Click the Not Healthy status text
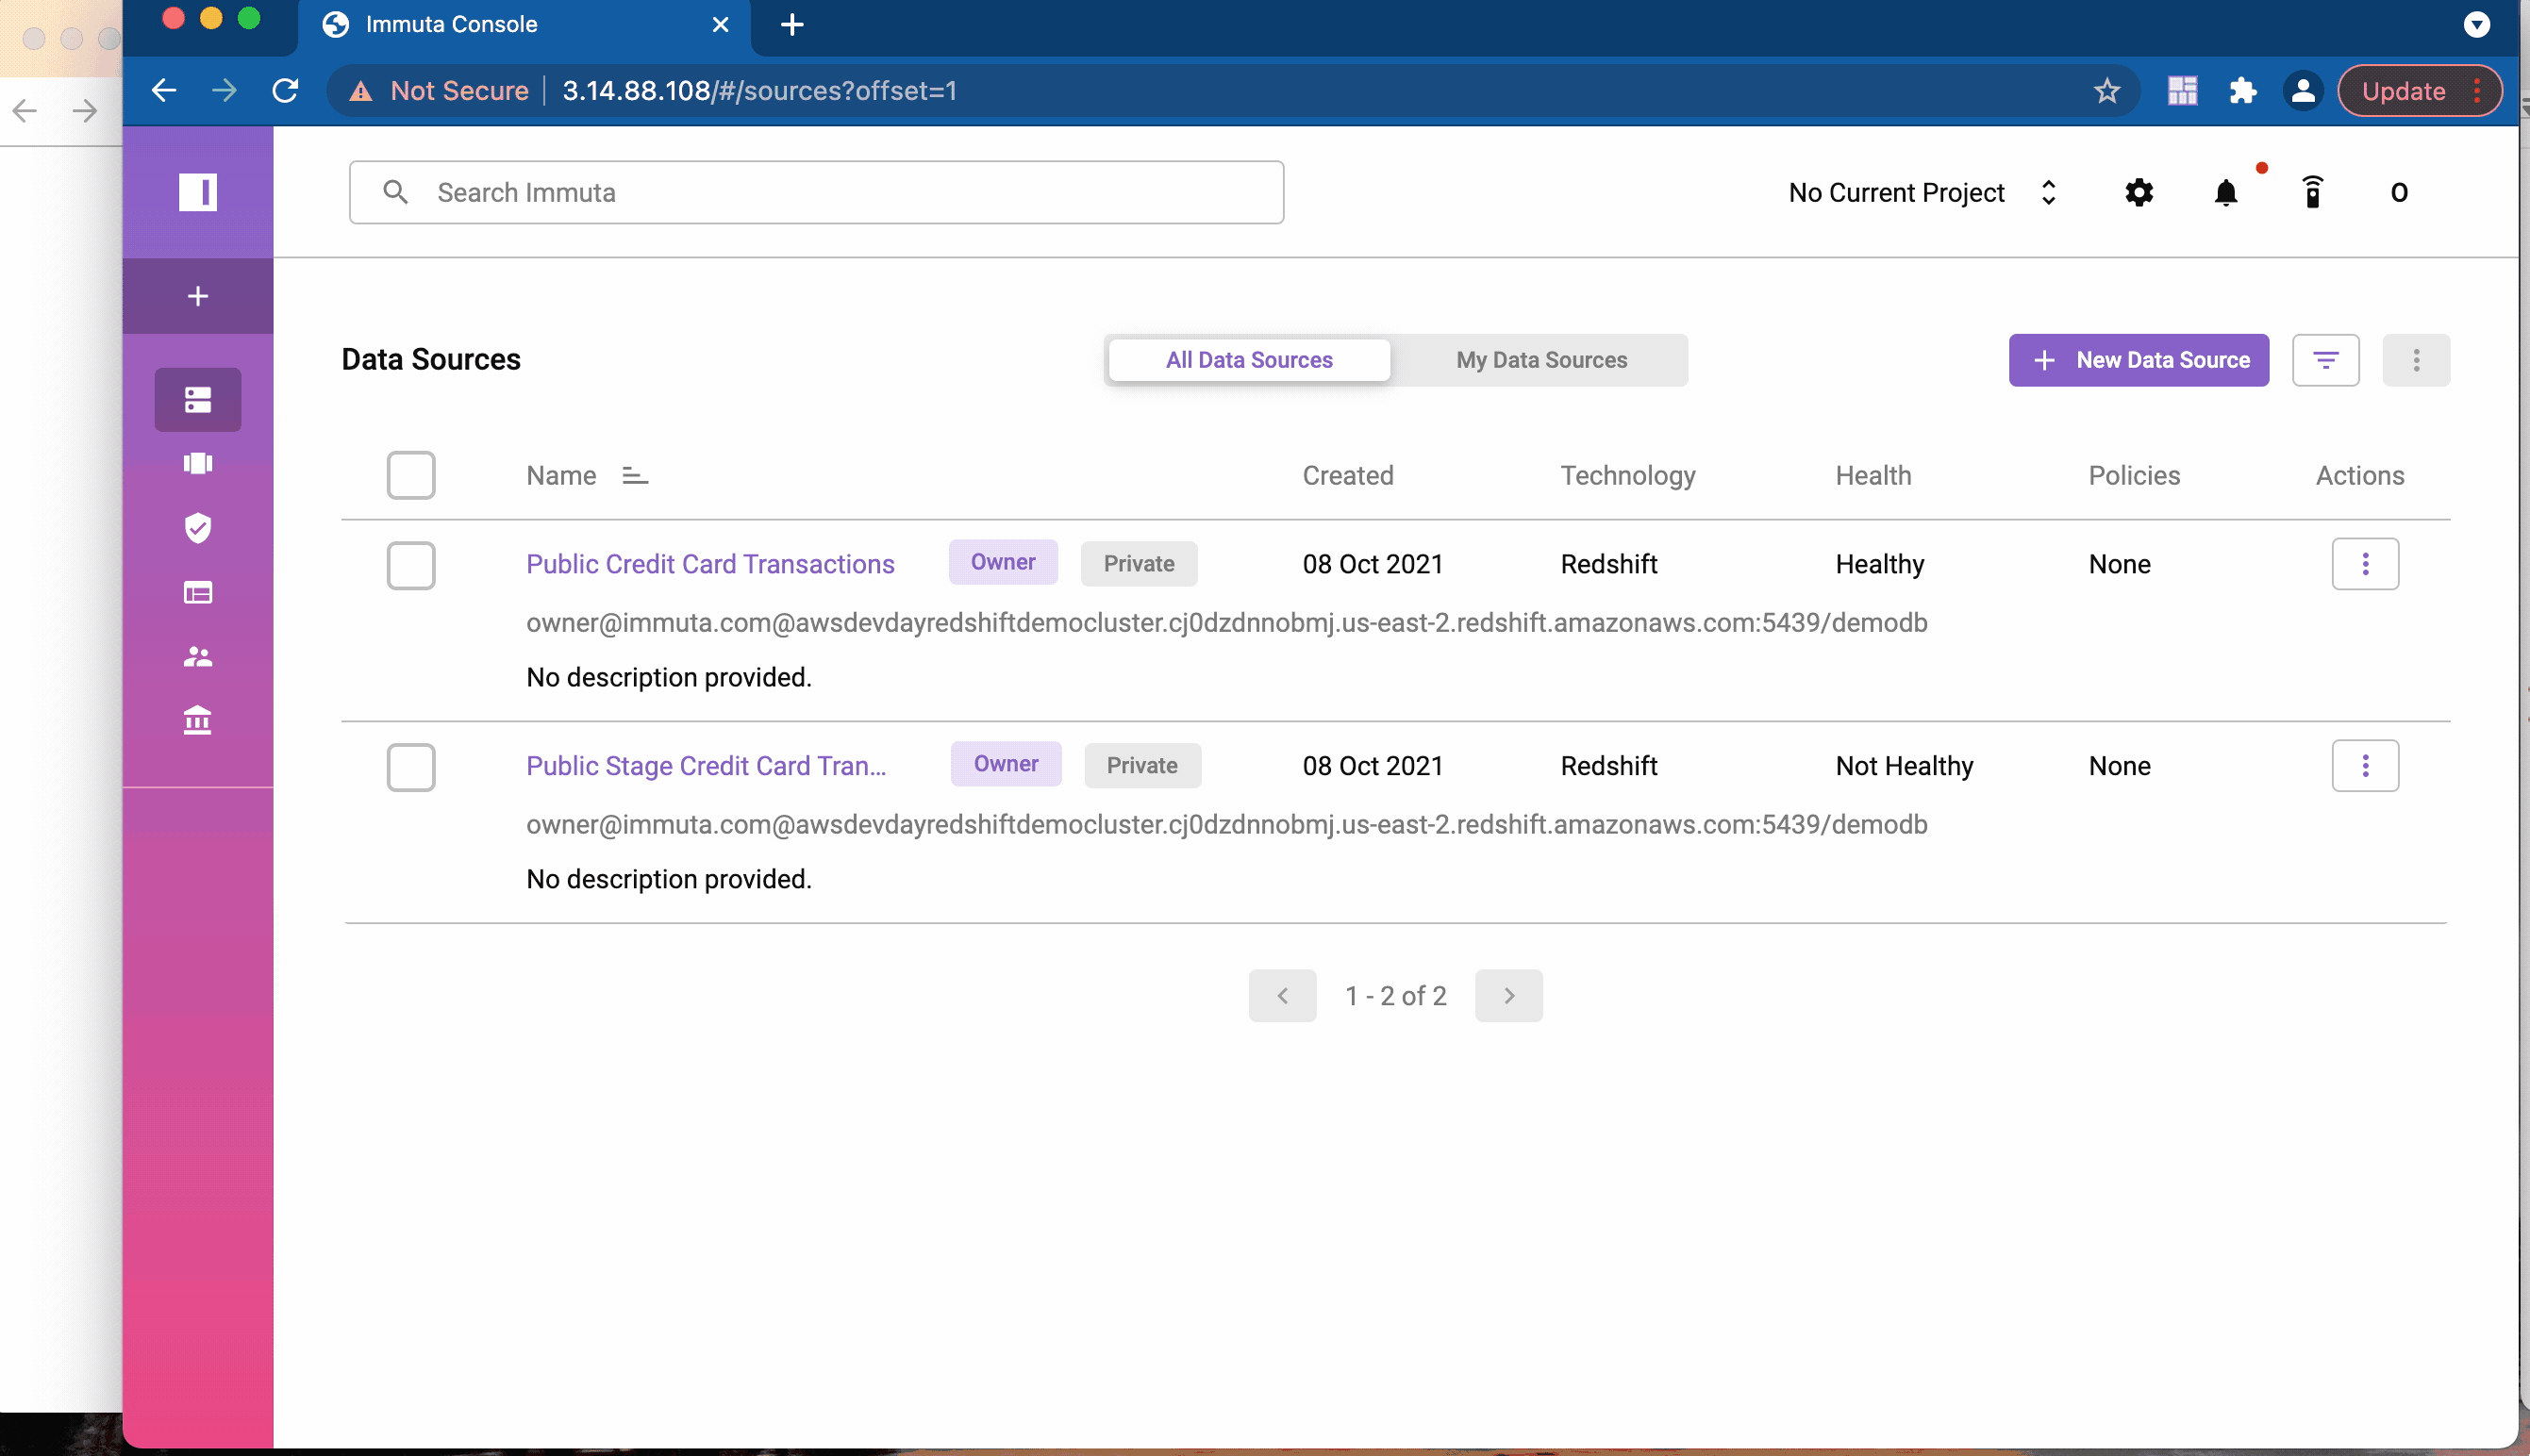This screenshot has width=2530, height=1456. (1904, 767)
